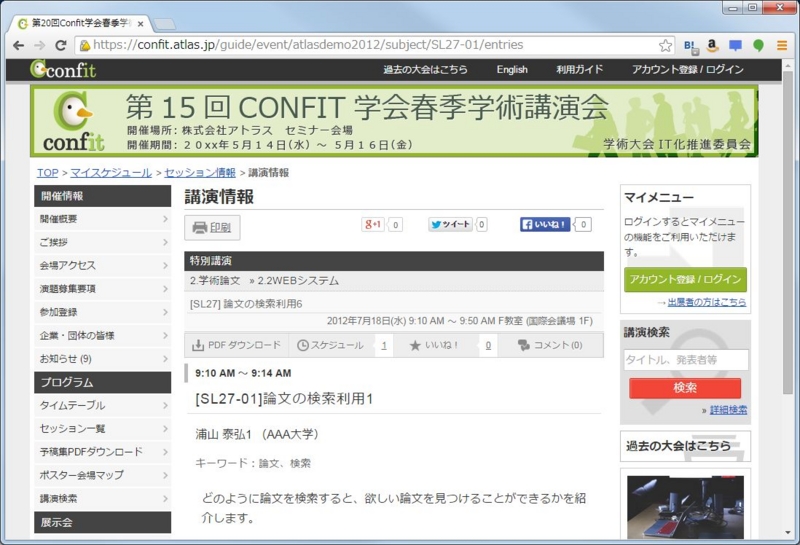
Task: Select the 第20回Confit学会 browser tab
Action: [x=80, y=23]
